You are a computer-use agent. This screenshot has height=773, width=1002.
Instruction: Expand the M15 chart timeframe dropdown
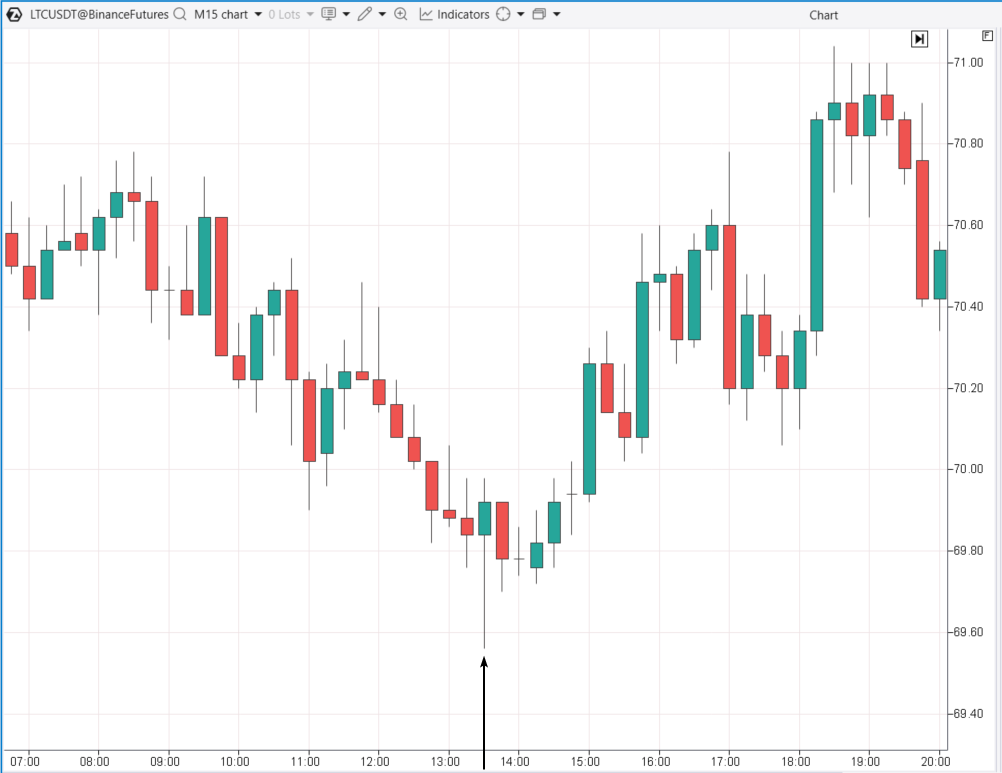click(x=259, y=14)
